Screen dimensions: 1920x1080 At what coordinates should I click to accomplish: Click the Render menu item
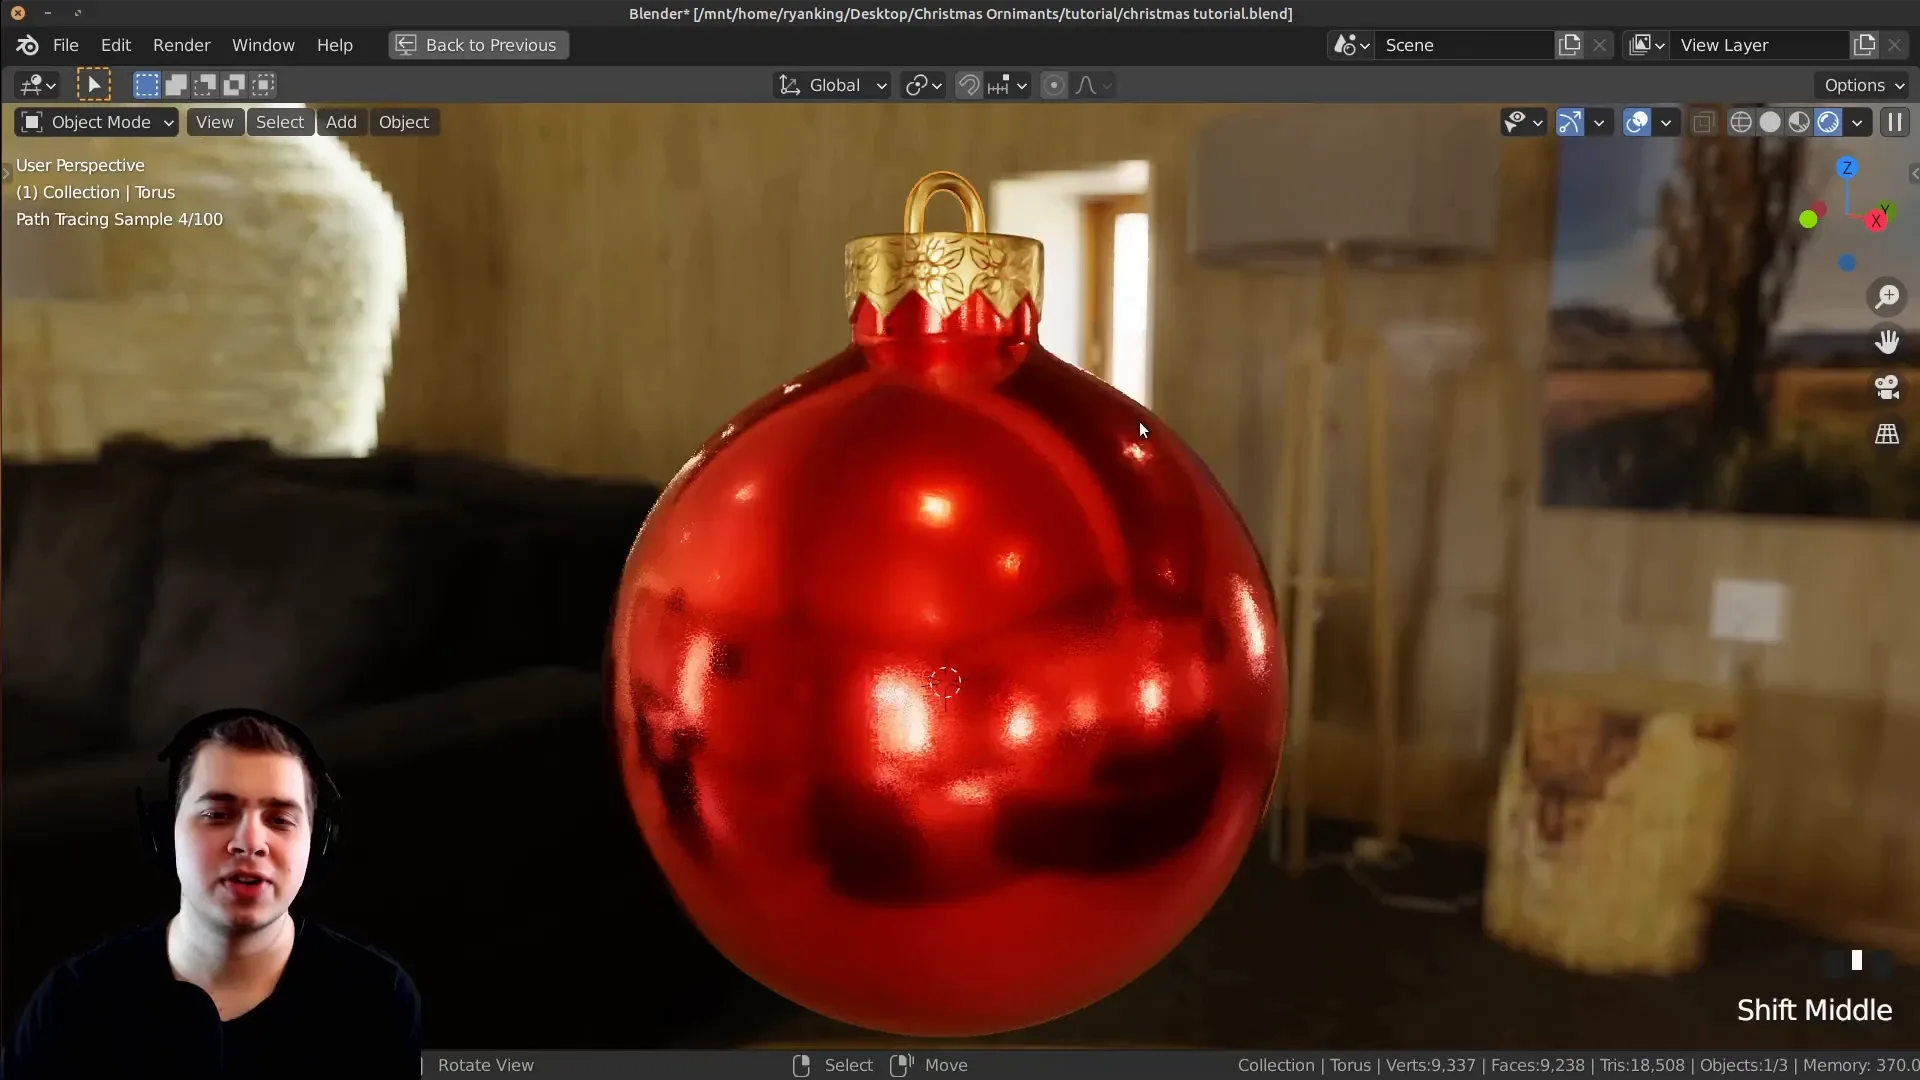pos(182,45)
